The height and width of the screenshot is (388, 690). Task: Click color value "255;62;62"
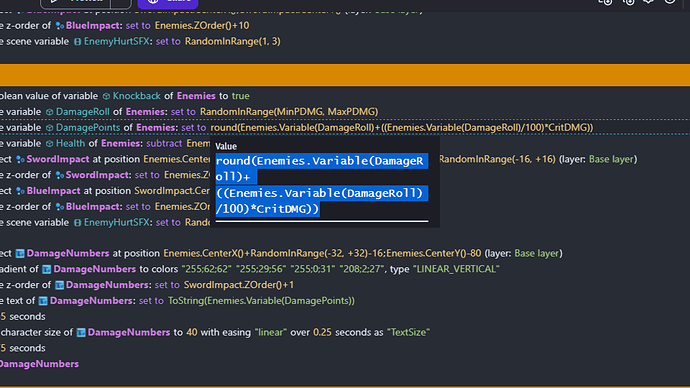tap(207, 269)
